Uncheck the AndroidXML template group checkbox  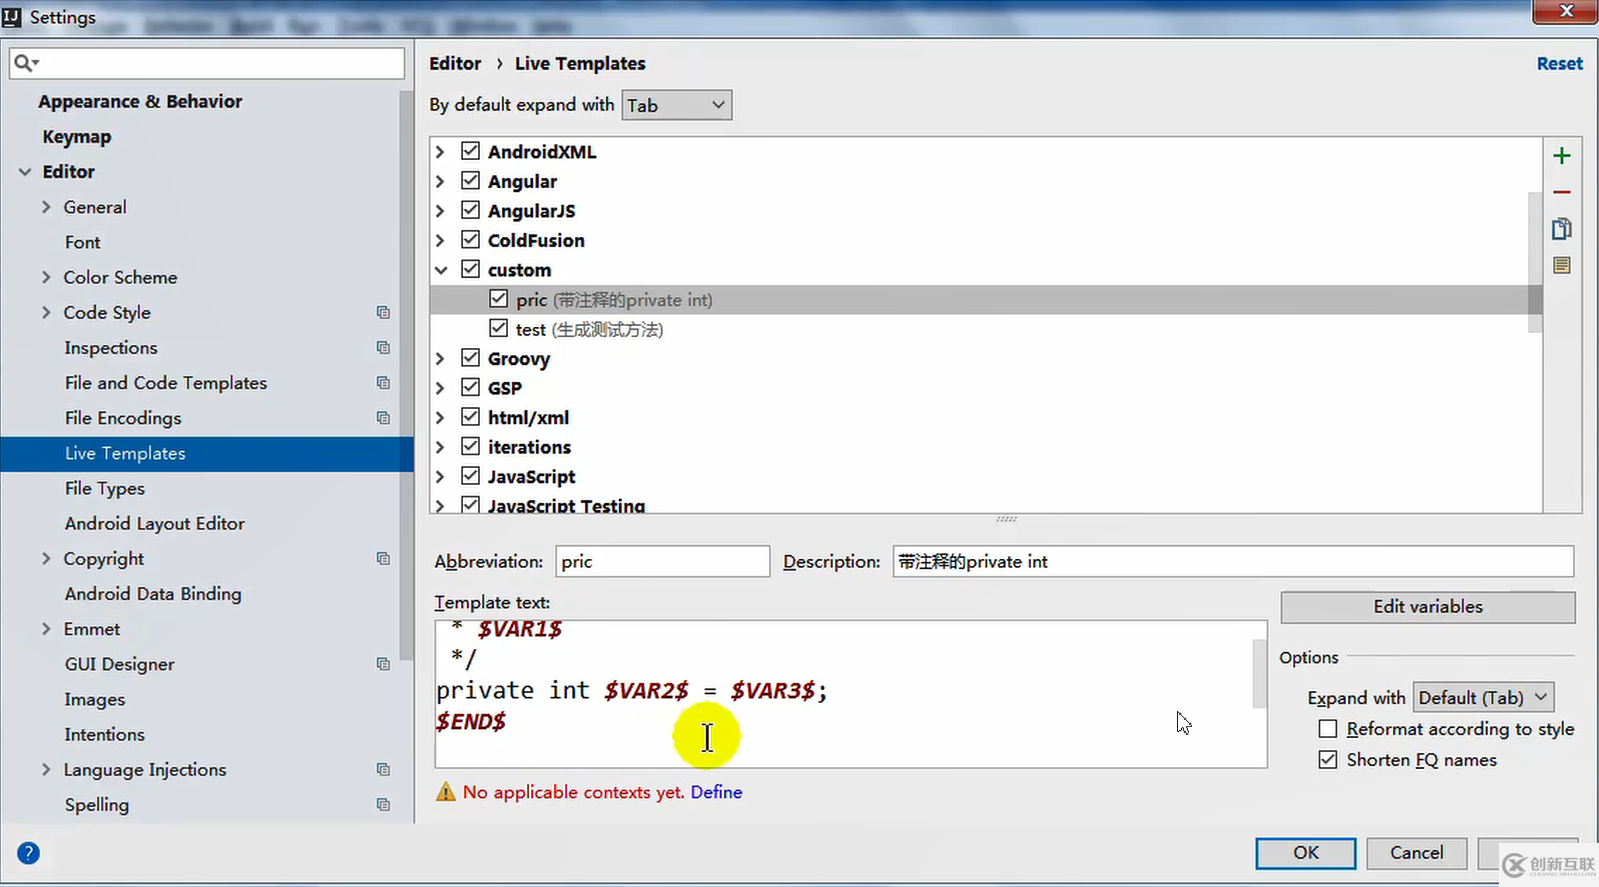[470, 151]
